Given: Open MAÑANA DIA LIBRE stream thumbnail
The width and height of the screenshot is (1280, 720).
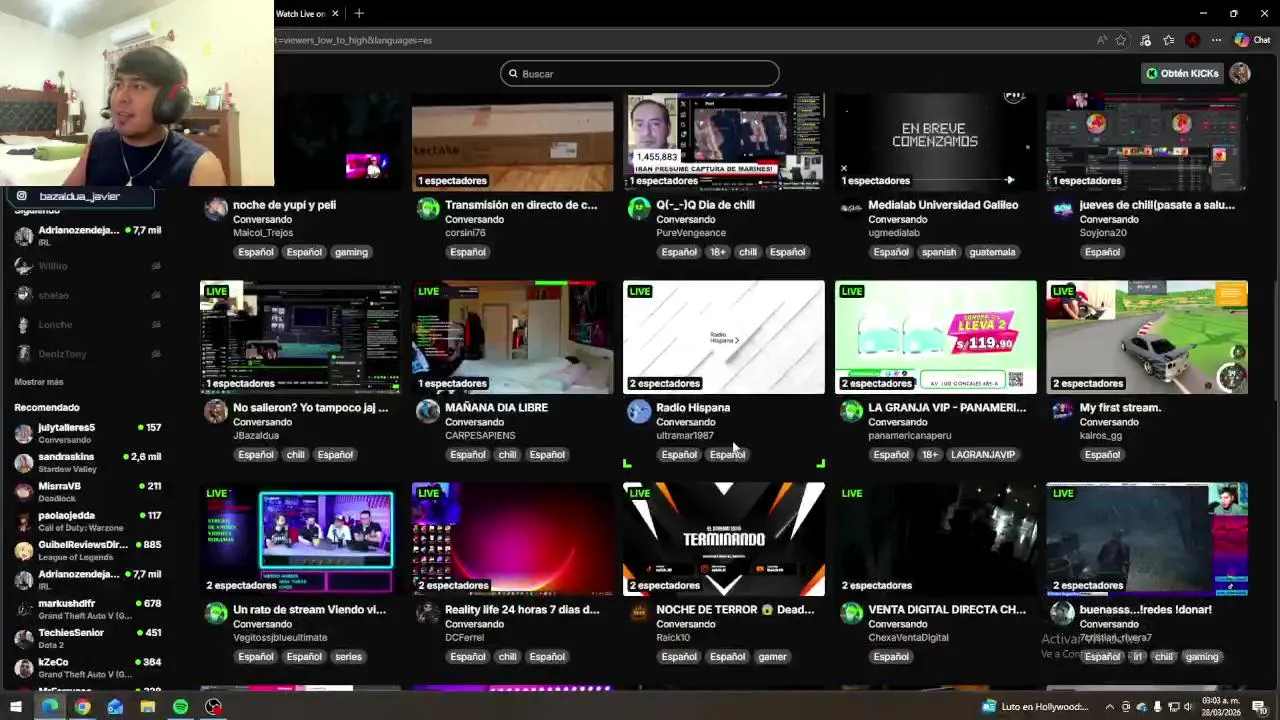Looking at the screenshot, I should pyautogui.click(x=512, y=337).
